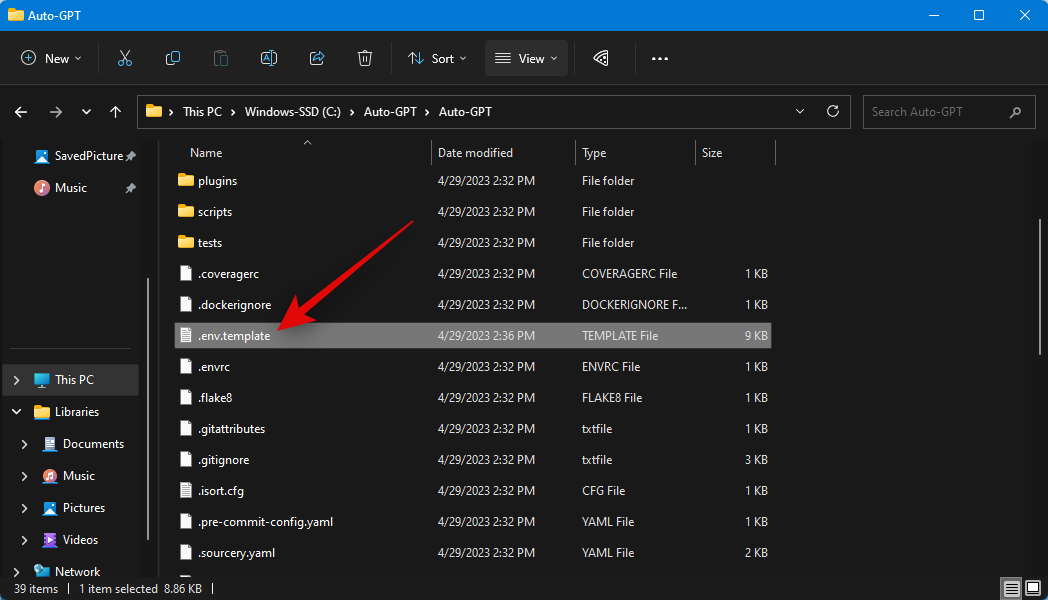Viewport: 1048px width, 600px height.
Task: Click the .isort.cfg file icon
Action: pyautogui.click(x=186, y=490)
